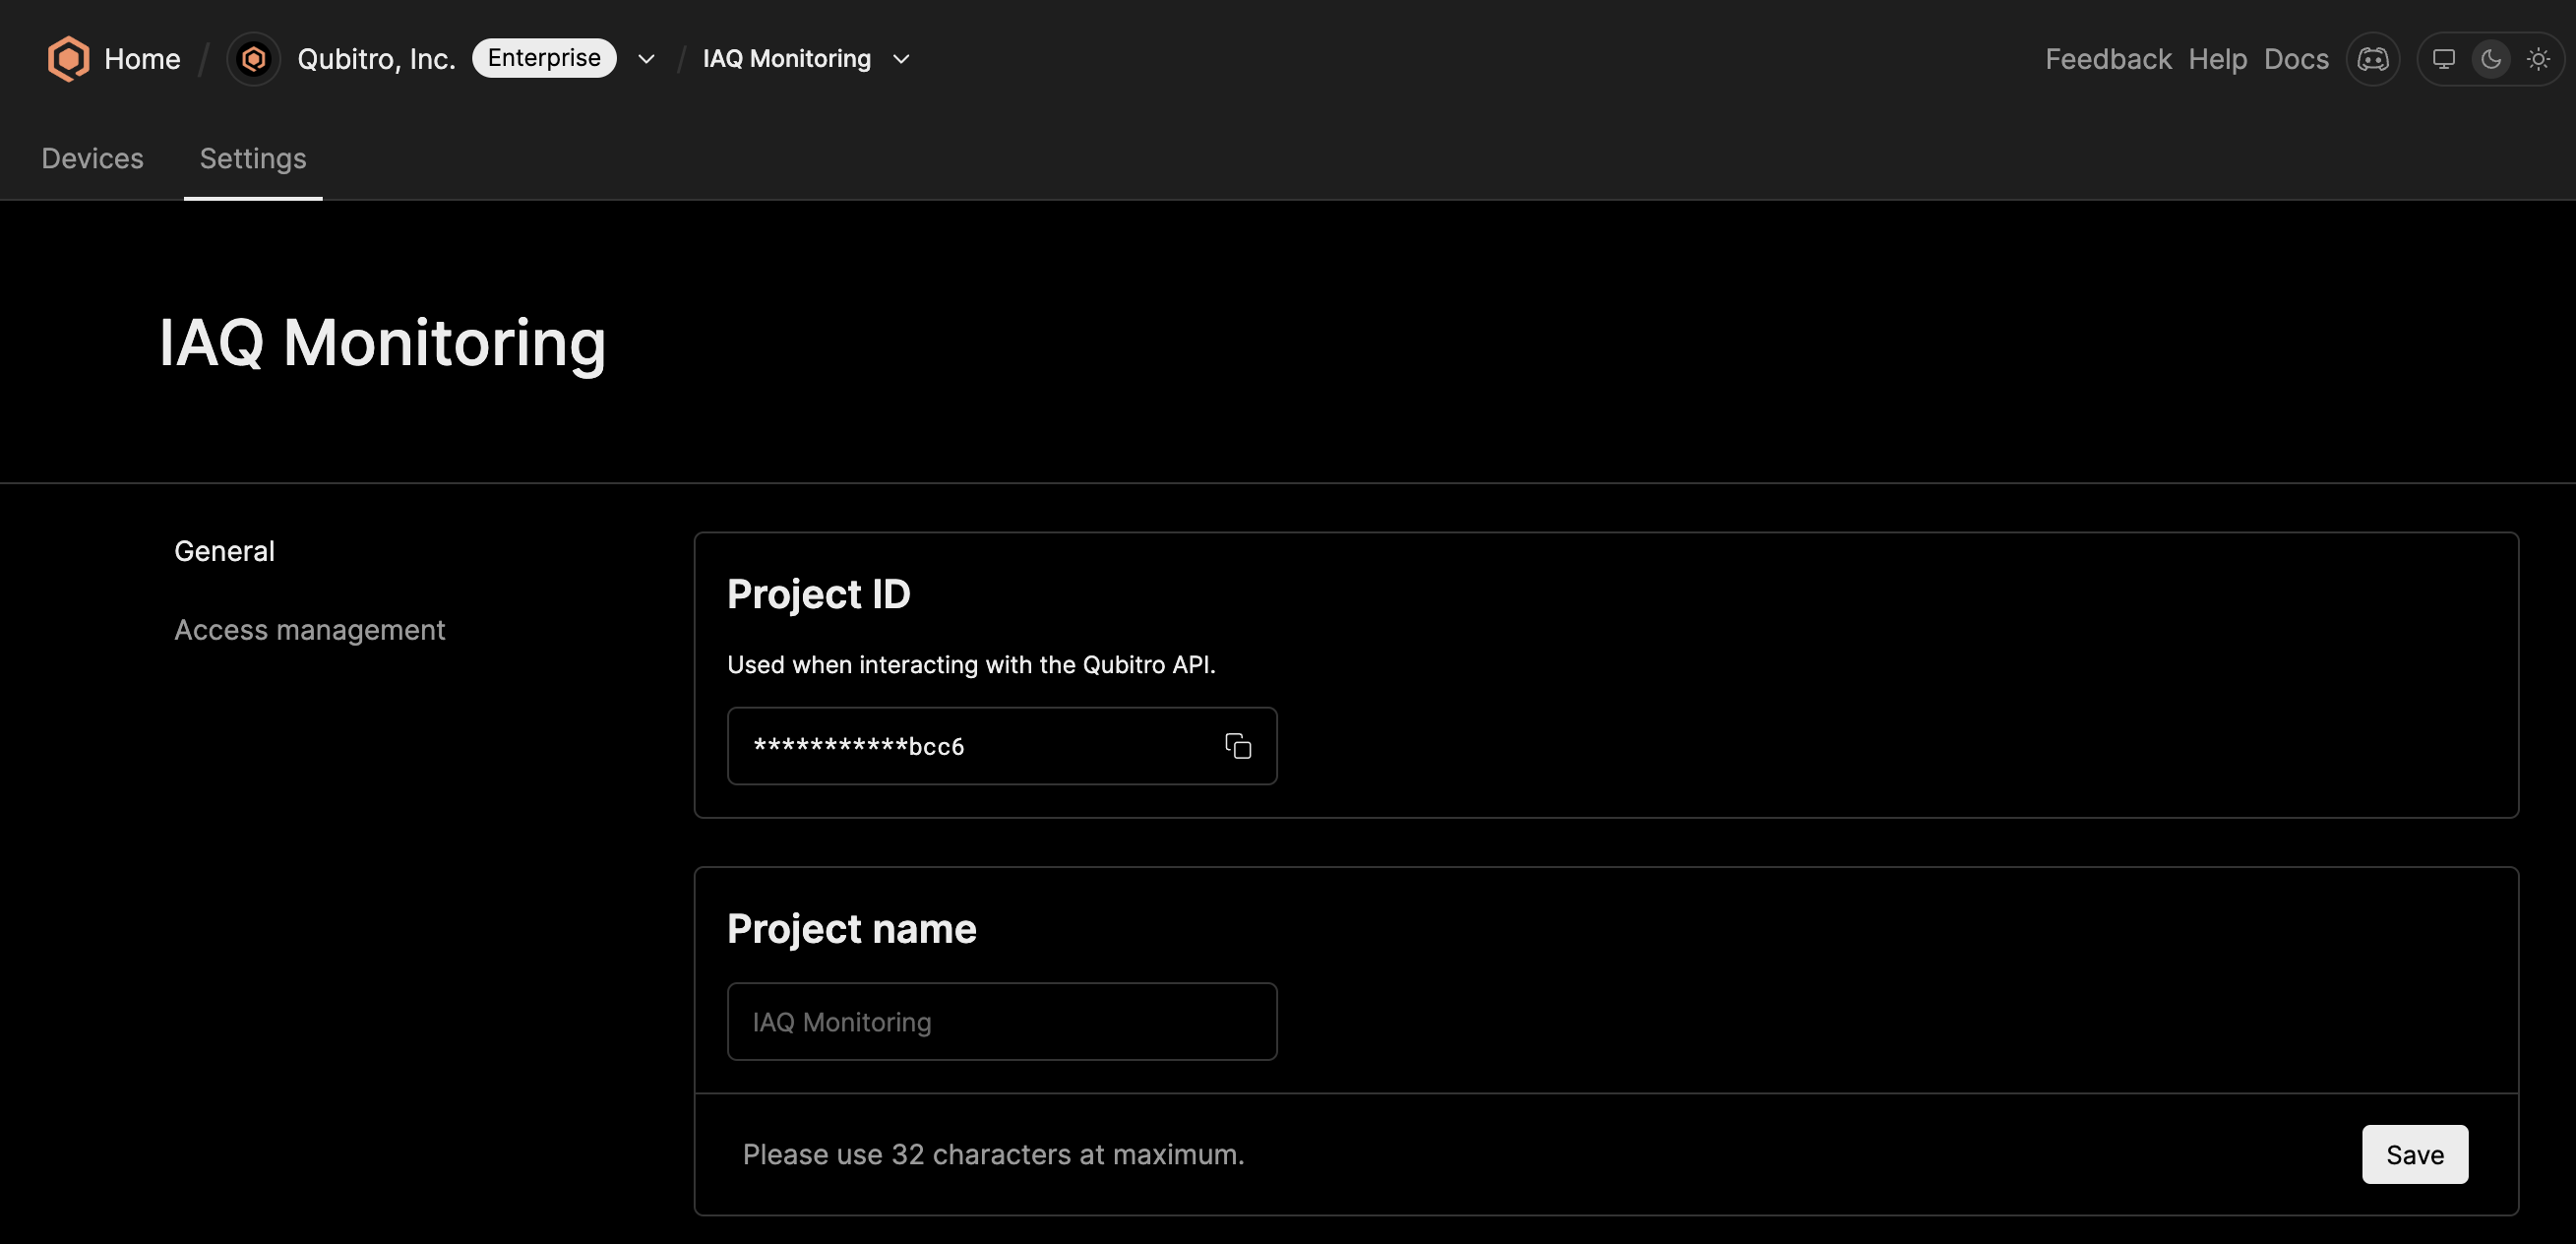
Task: Open the IAQ Monitoring project breadcrumb
Action: 786,59
